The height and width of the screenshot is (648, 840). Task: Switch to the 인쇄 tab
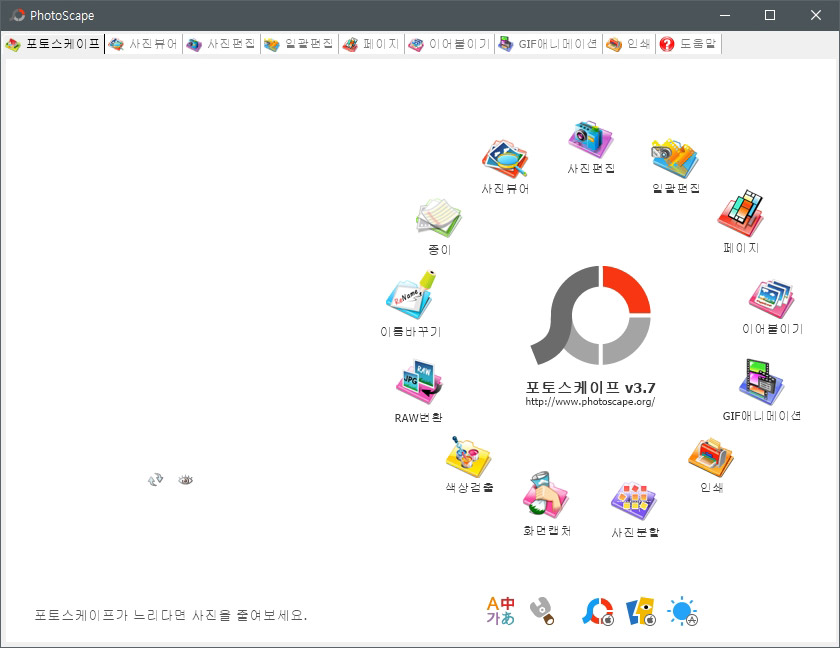(628, 44)
